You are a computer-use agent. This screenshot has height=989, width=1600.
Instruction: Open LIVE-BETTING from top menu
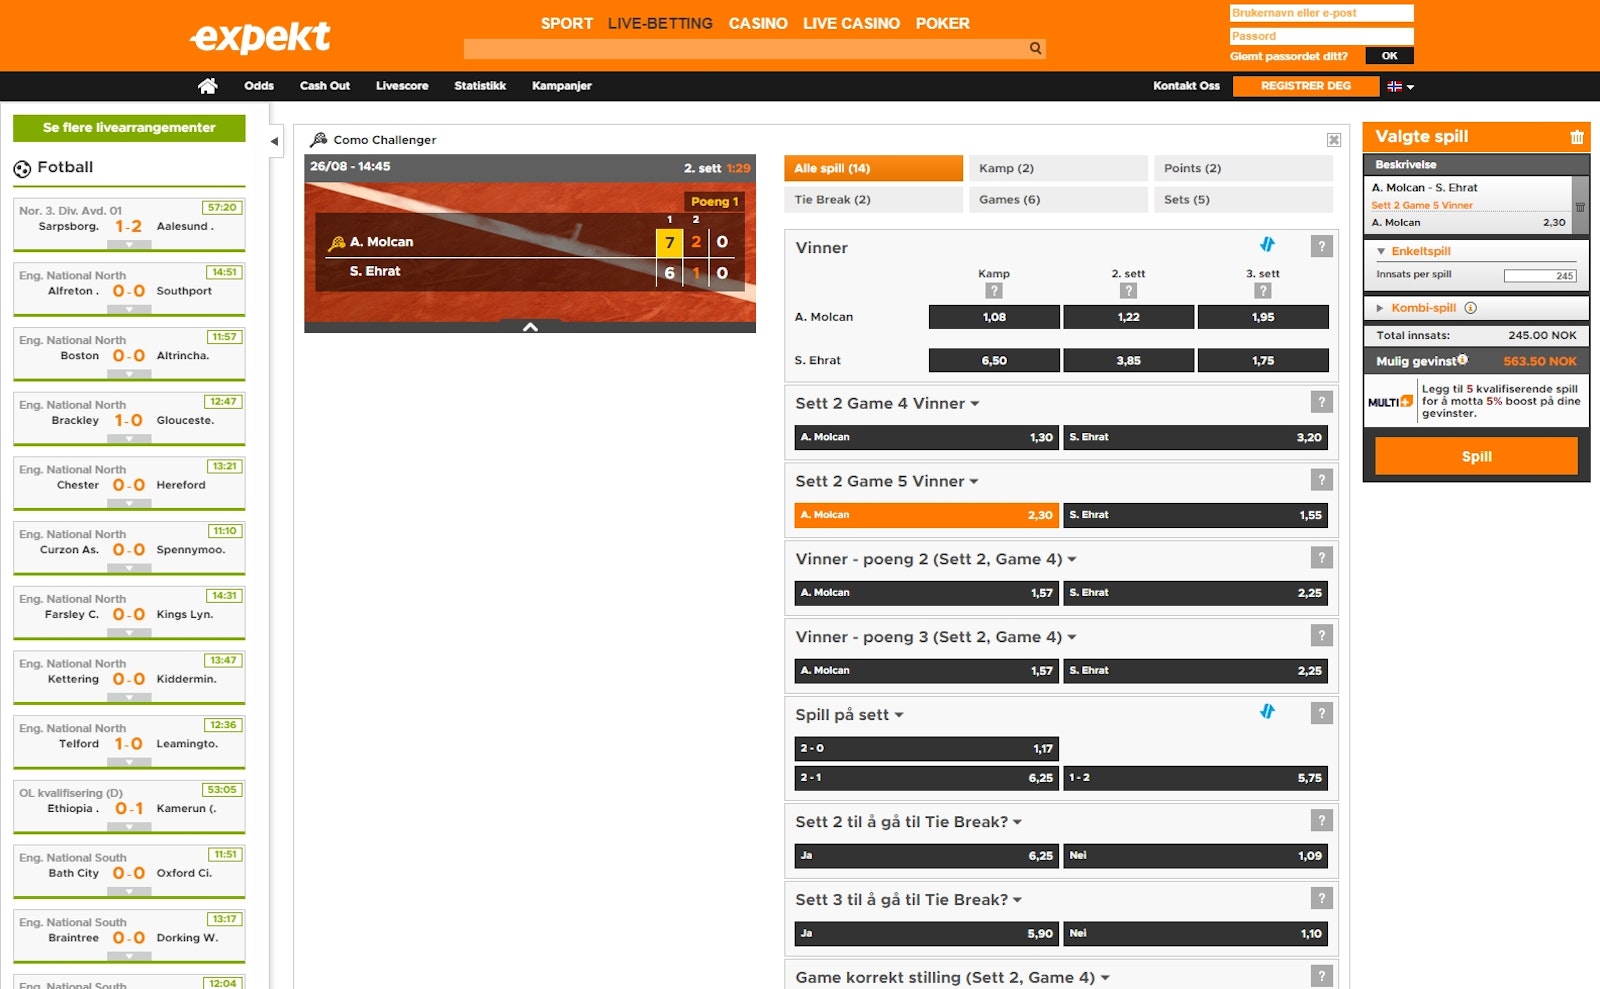[660, 23]
